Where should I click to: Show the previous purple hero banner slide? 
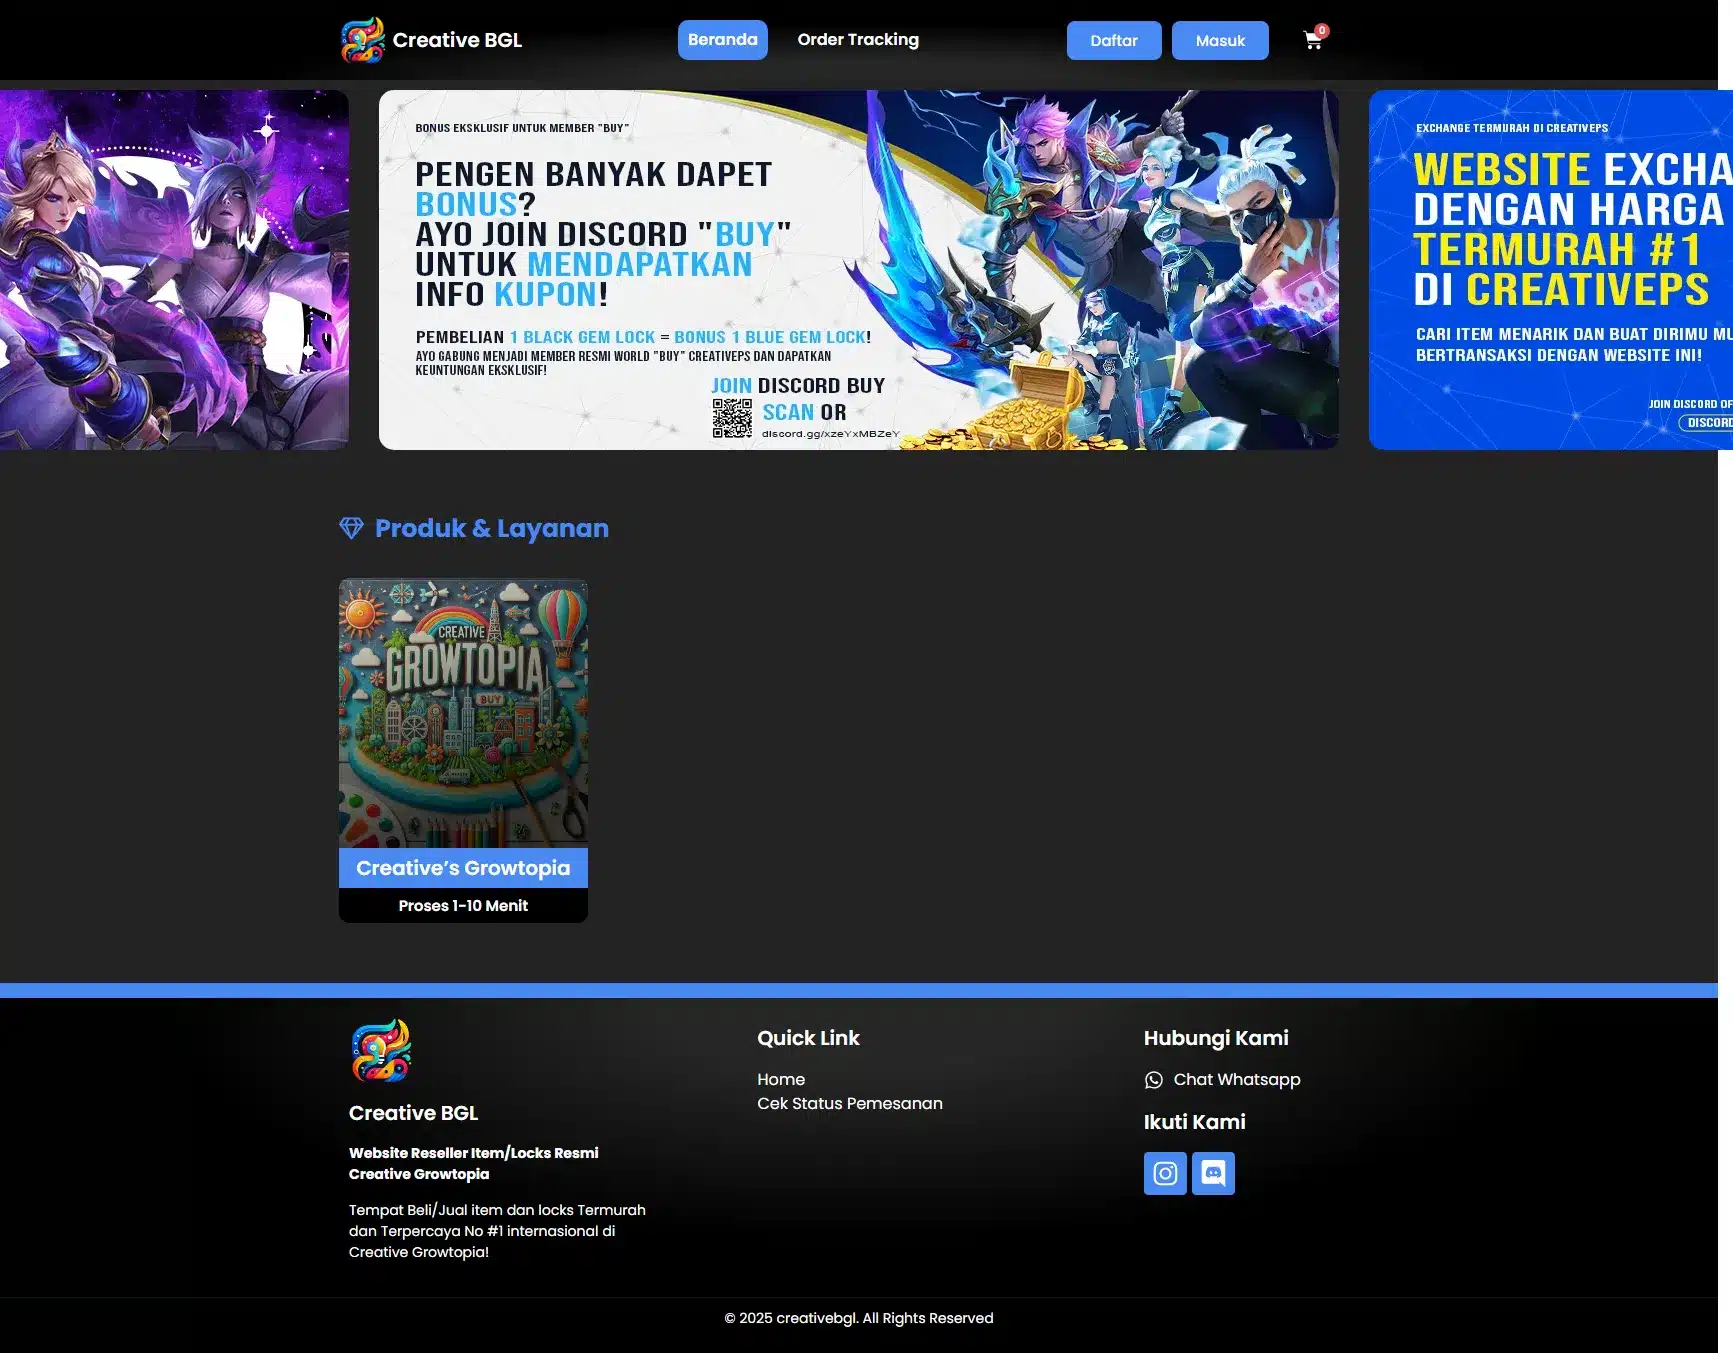coord(174,270)
